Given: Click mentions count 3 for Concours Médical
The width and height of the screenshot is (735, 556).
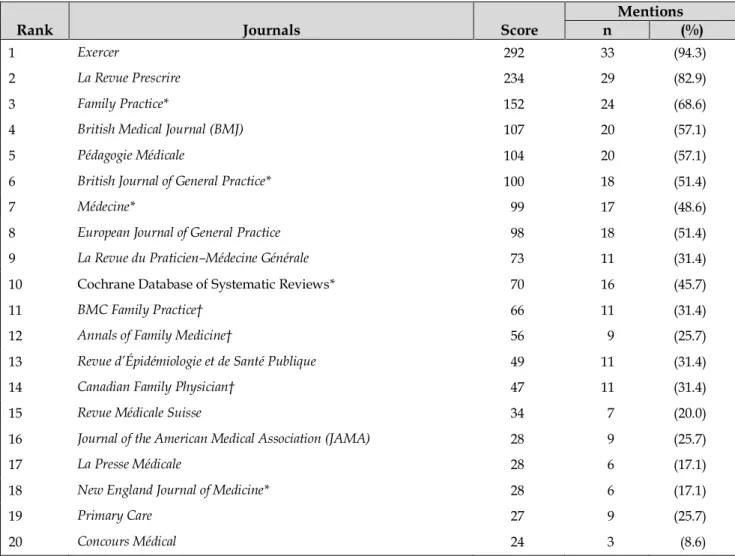Looking at the screenshot, I should click(610, 542).
